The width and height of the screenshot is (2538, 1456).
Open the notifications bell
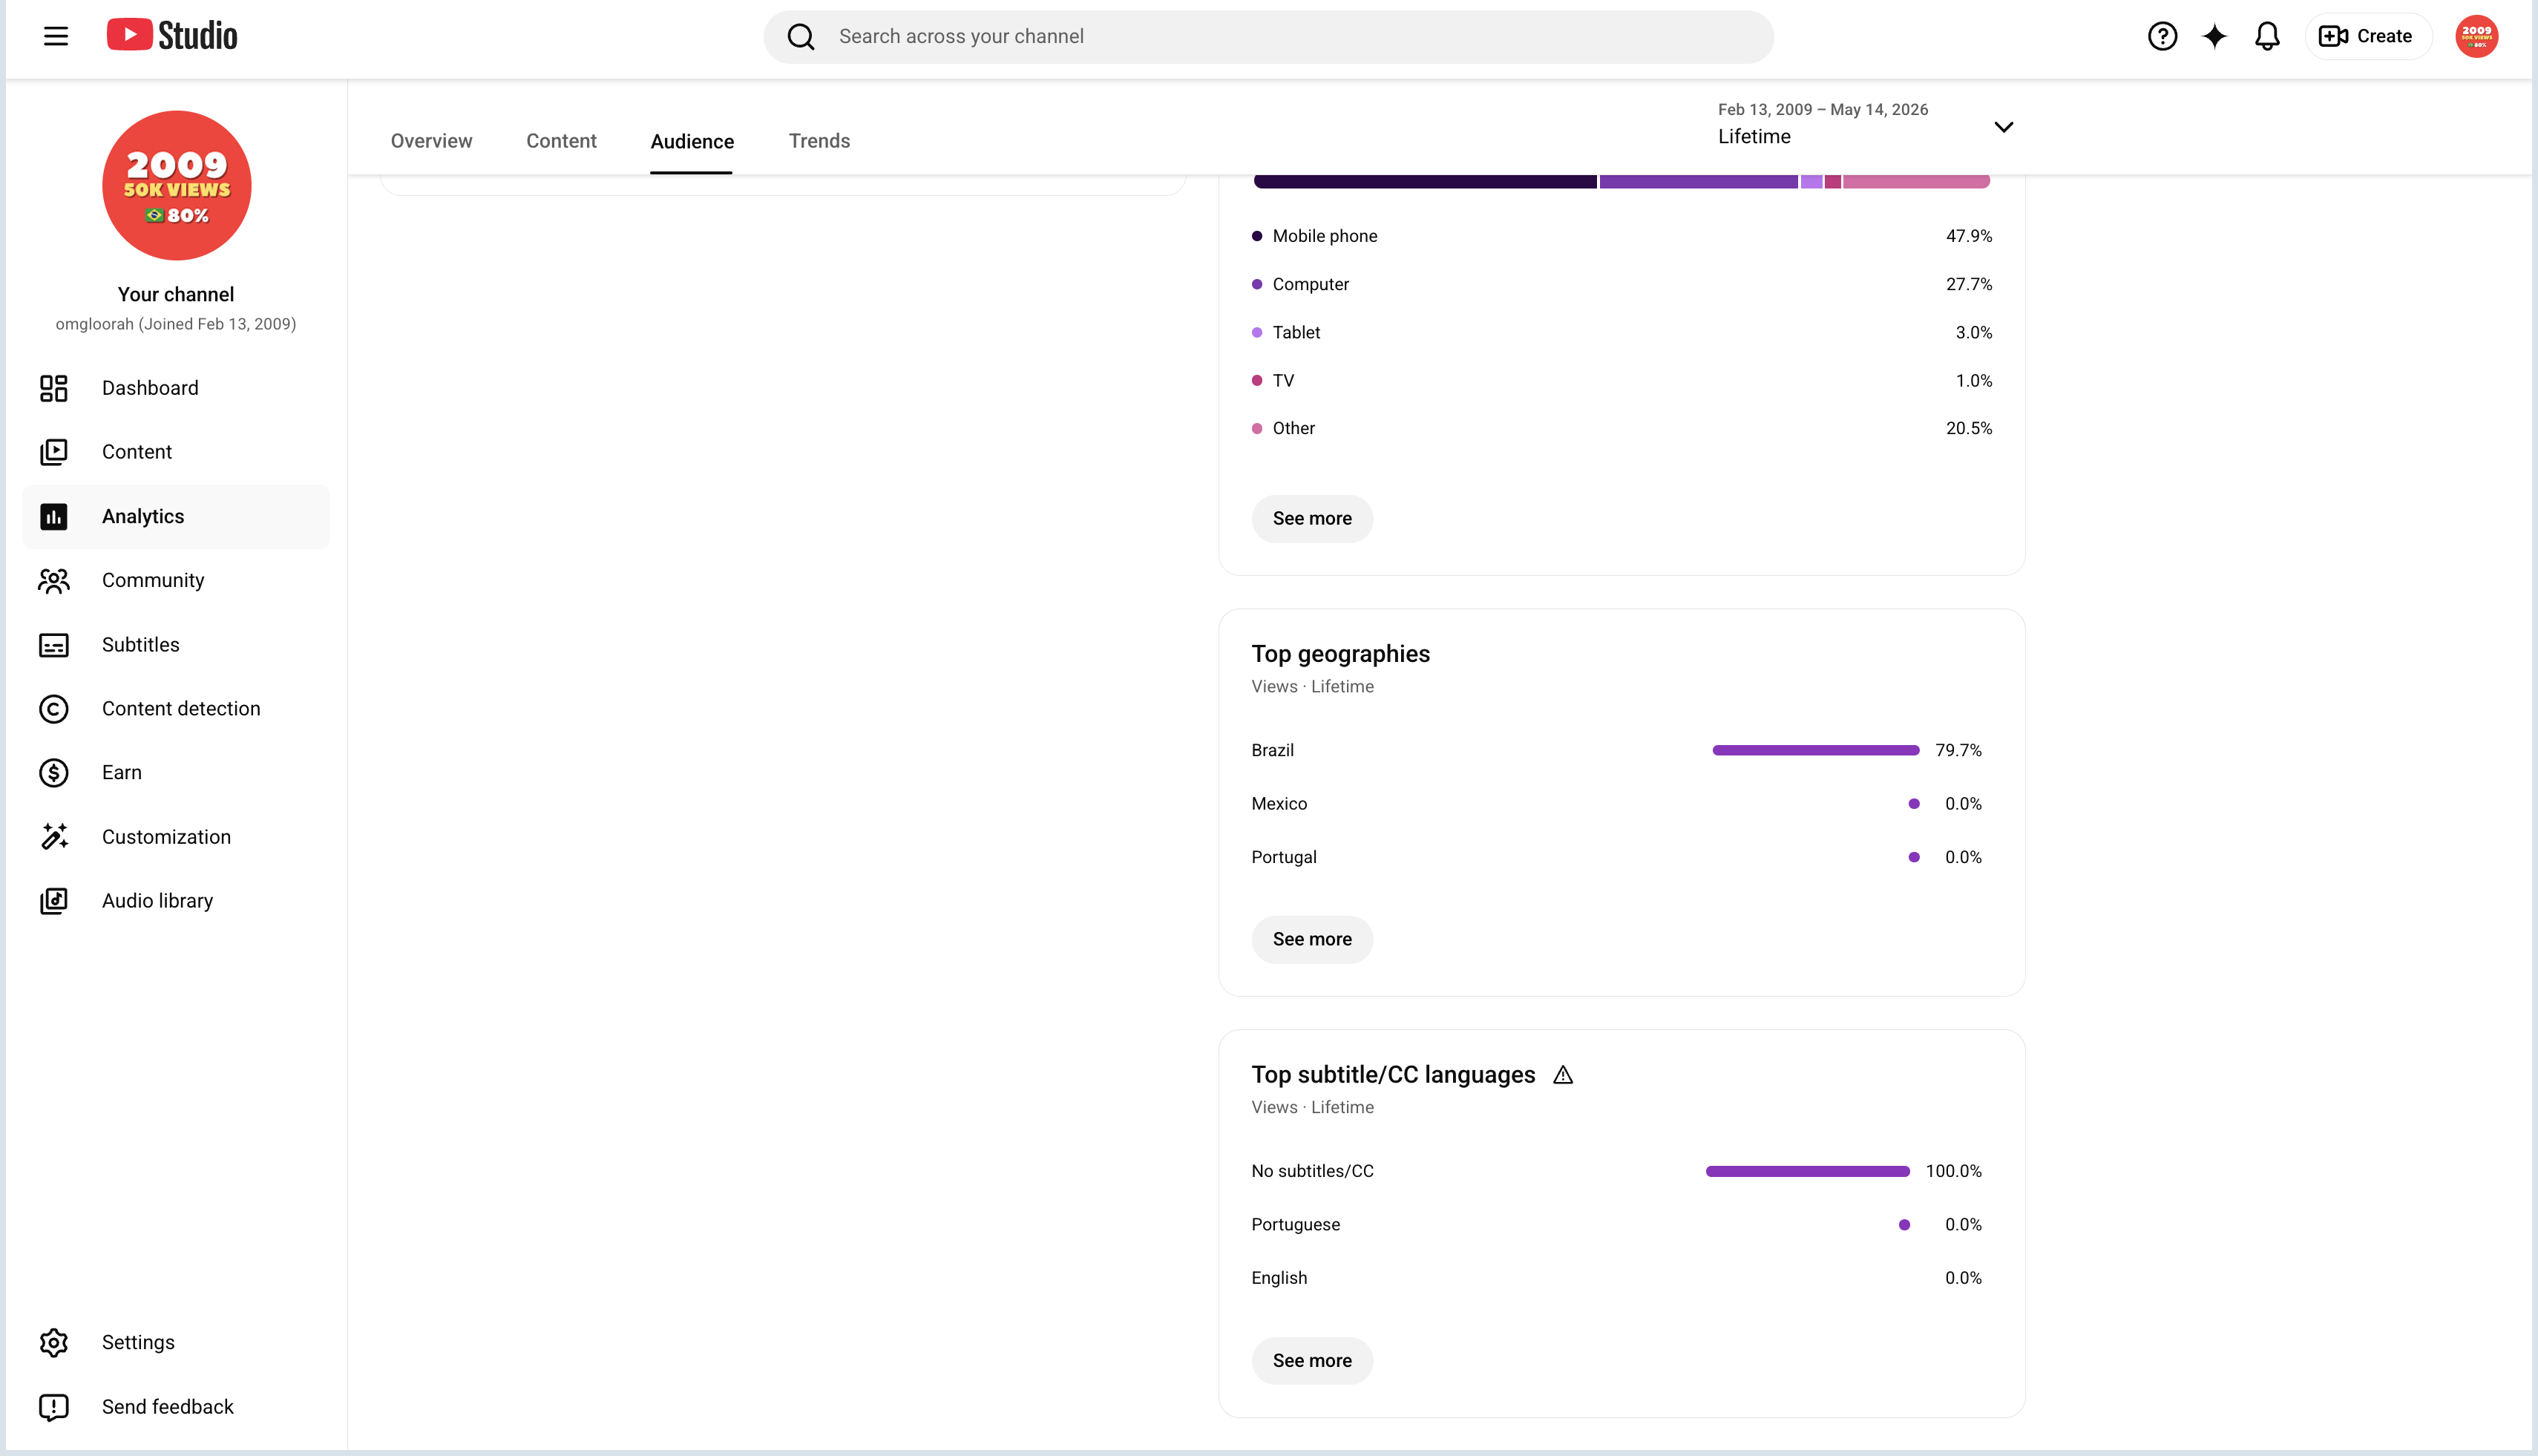coord(2267,36)
